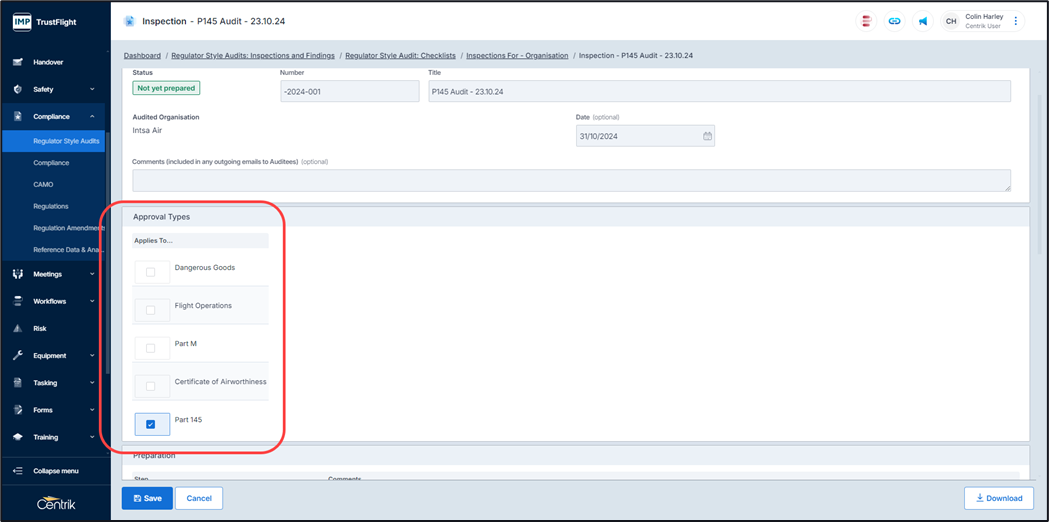
Task: Check the Certificate of Airworthiness box
Action: (x=151, y=386)
